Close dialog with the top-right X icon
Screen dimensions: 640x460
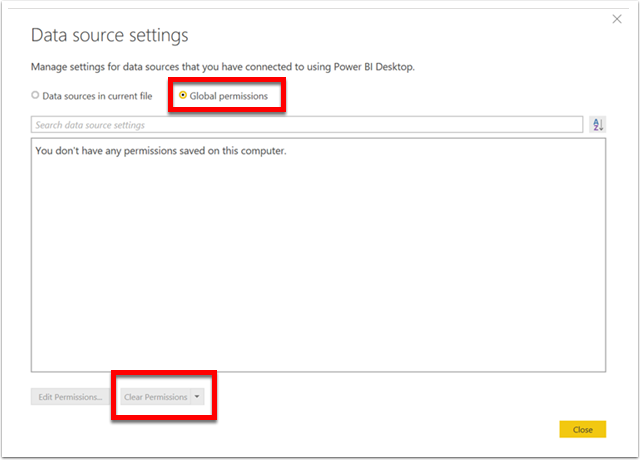click(x=617, y=19)
